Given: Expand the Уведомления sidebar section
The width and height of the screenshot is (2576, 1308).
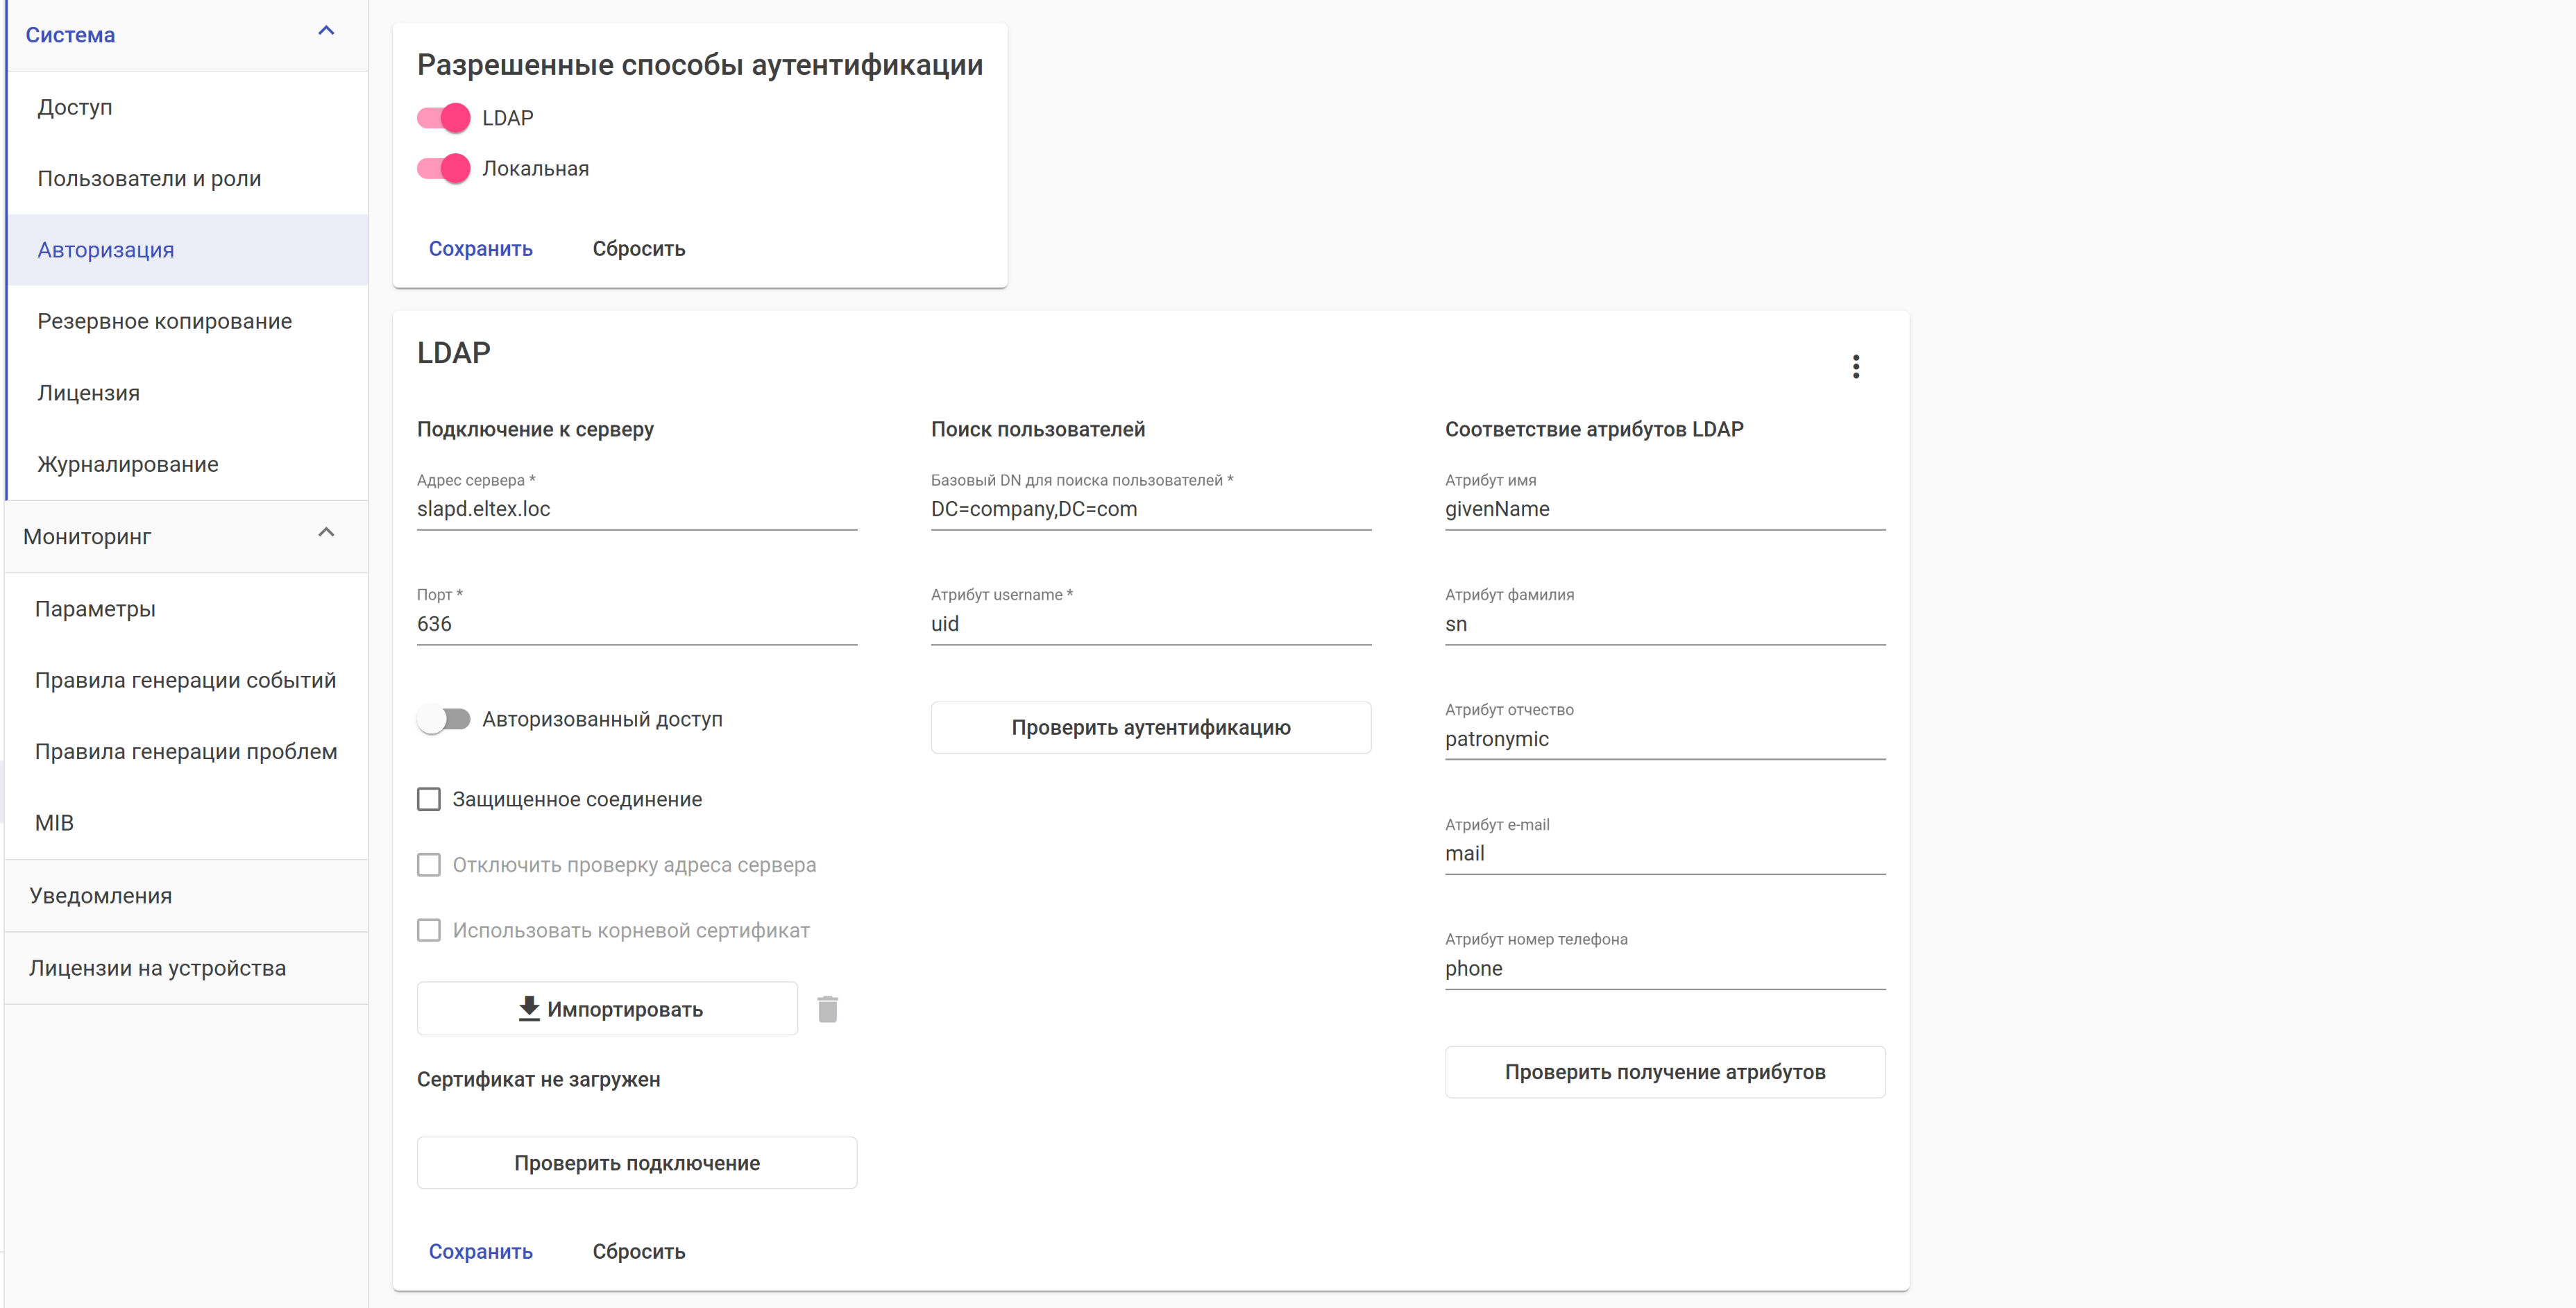Looking at the screenshot, I should (101, 896).
